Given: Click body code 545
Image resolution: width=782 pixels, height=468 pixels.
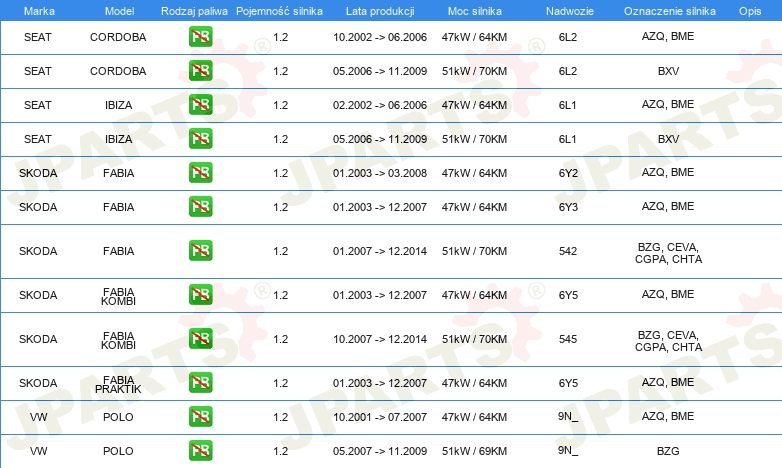Looking at the screenshot, I should (568, 339).
